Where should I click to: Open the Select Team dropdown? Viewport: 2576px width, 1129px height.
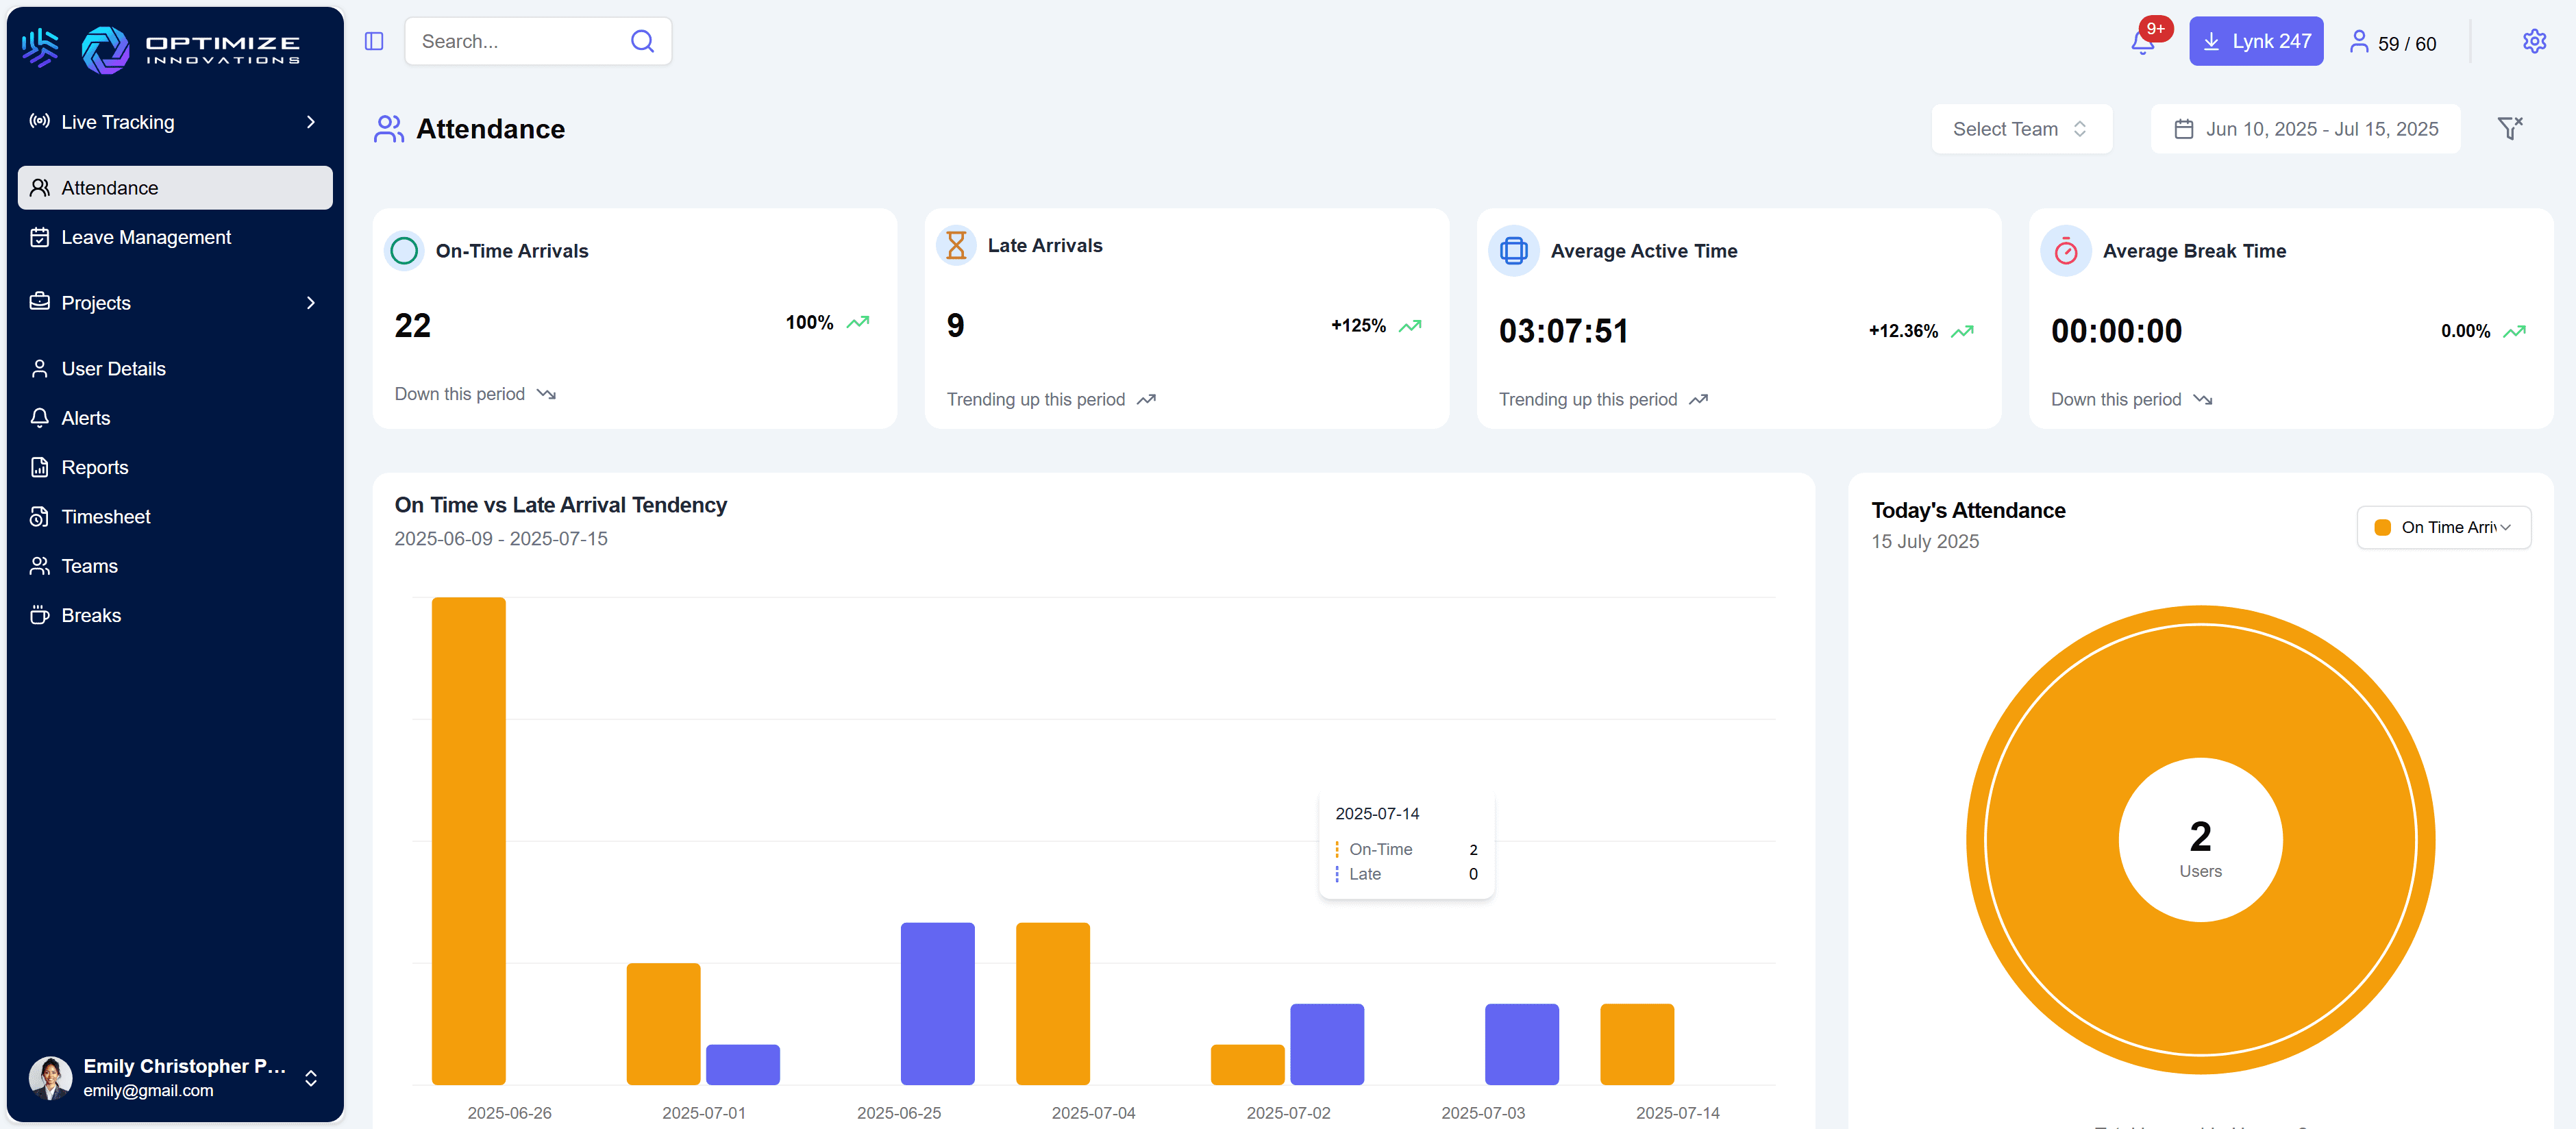tap(2020, 129)
